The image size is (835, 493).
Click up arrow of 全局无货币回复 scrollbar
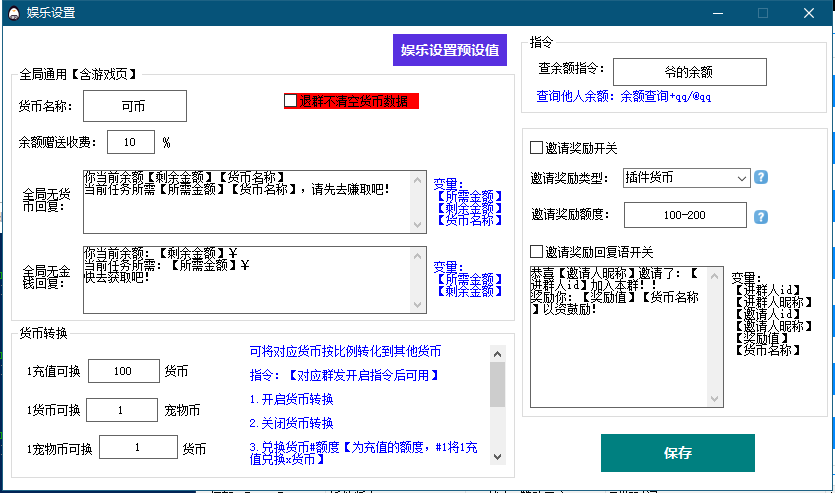418,180
